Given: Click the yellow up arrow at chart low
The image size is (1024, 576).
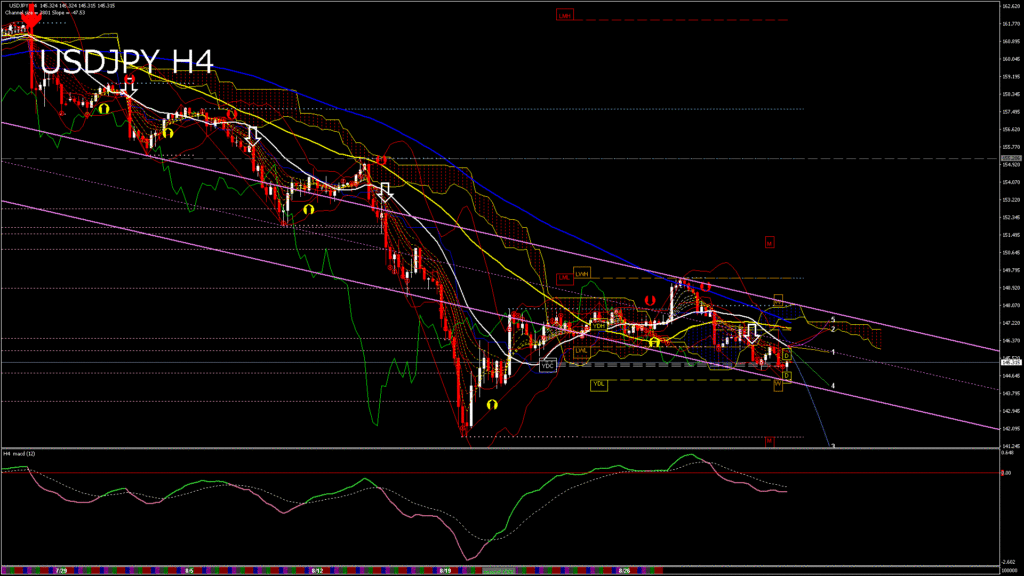Looking at the screenshot, I should pyautogui.click(x=492, y=404).
